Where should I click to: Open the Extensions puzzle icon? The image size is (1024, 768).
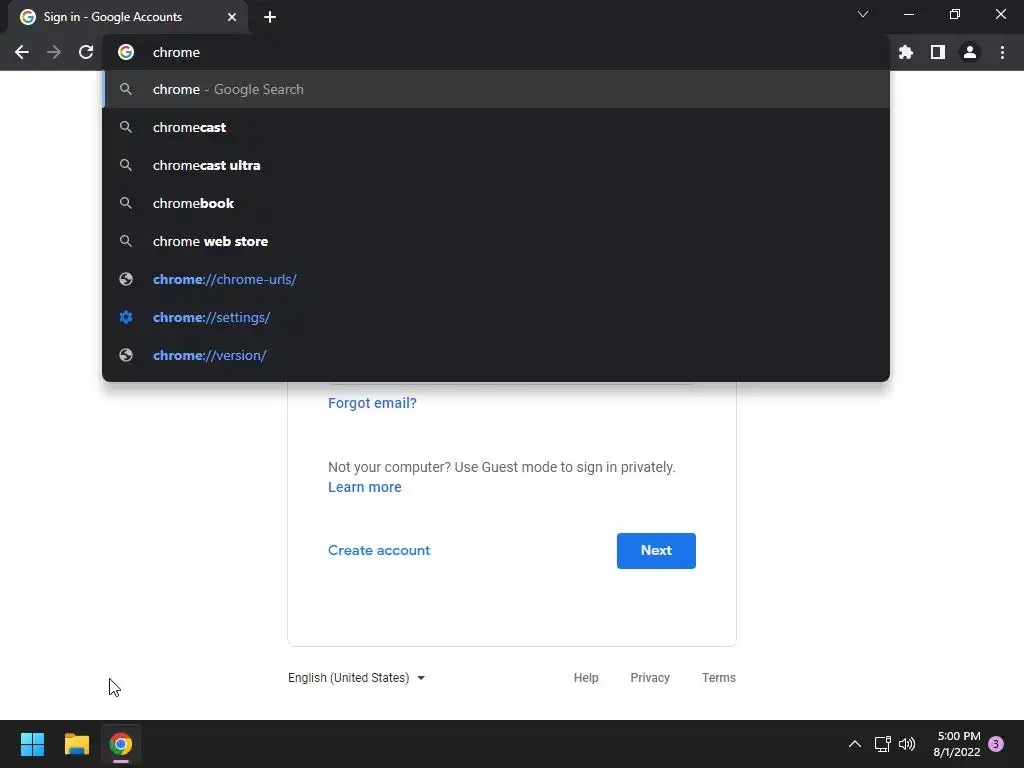coord(906,52)
